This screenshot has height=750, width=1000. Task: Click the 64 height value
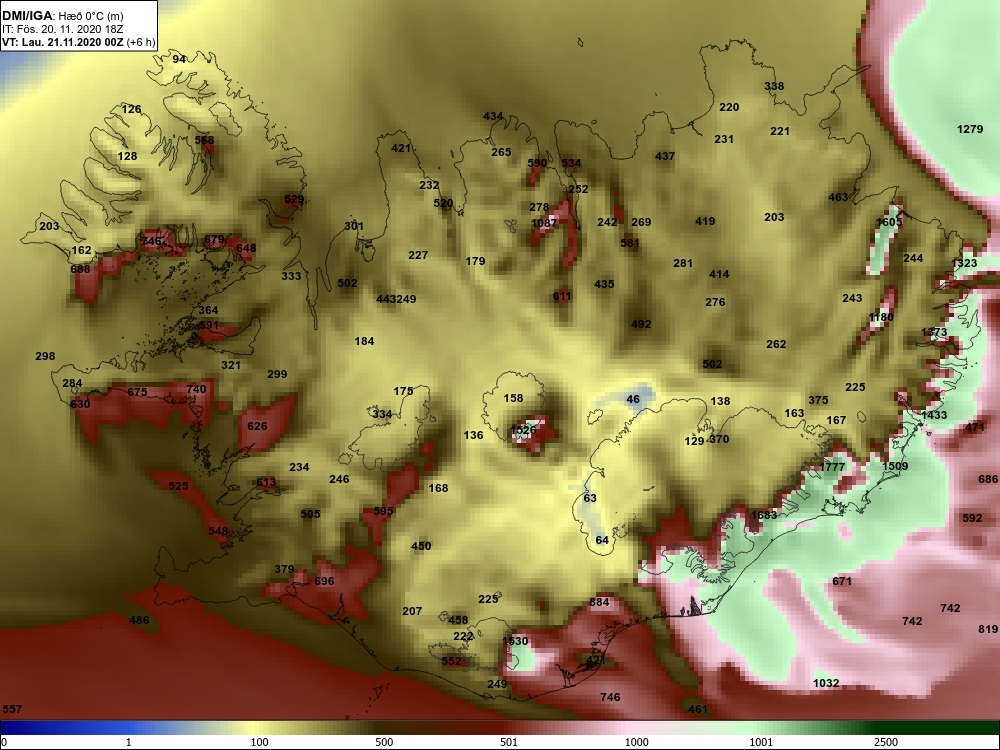pyautogui.click(x=602, y=540)
